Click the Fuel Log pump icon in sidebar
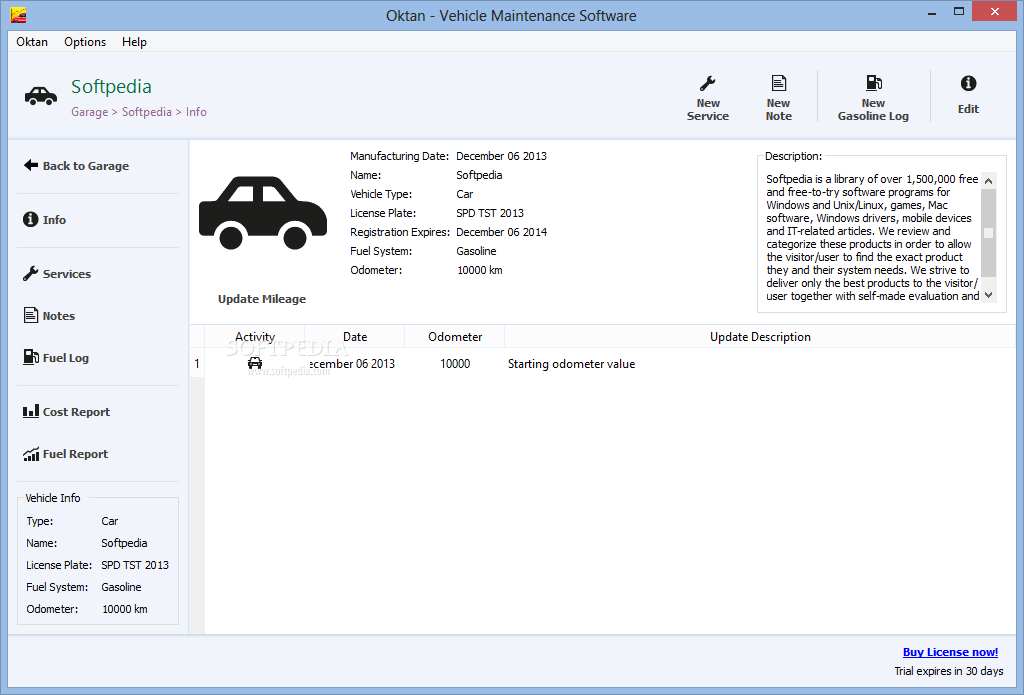Image resolution: width=1024 pixels, height=695 pixels. (x=31, y=357)
